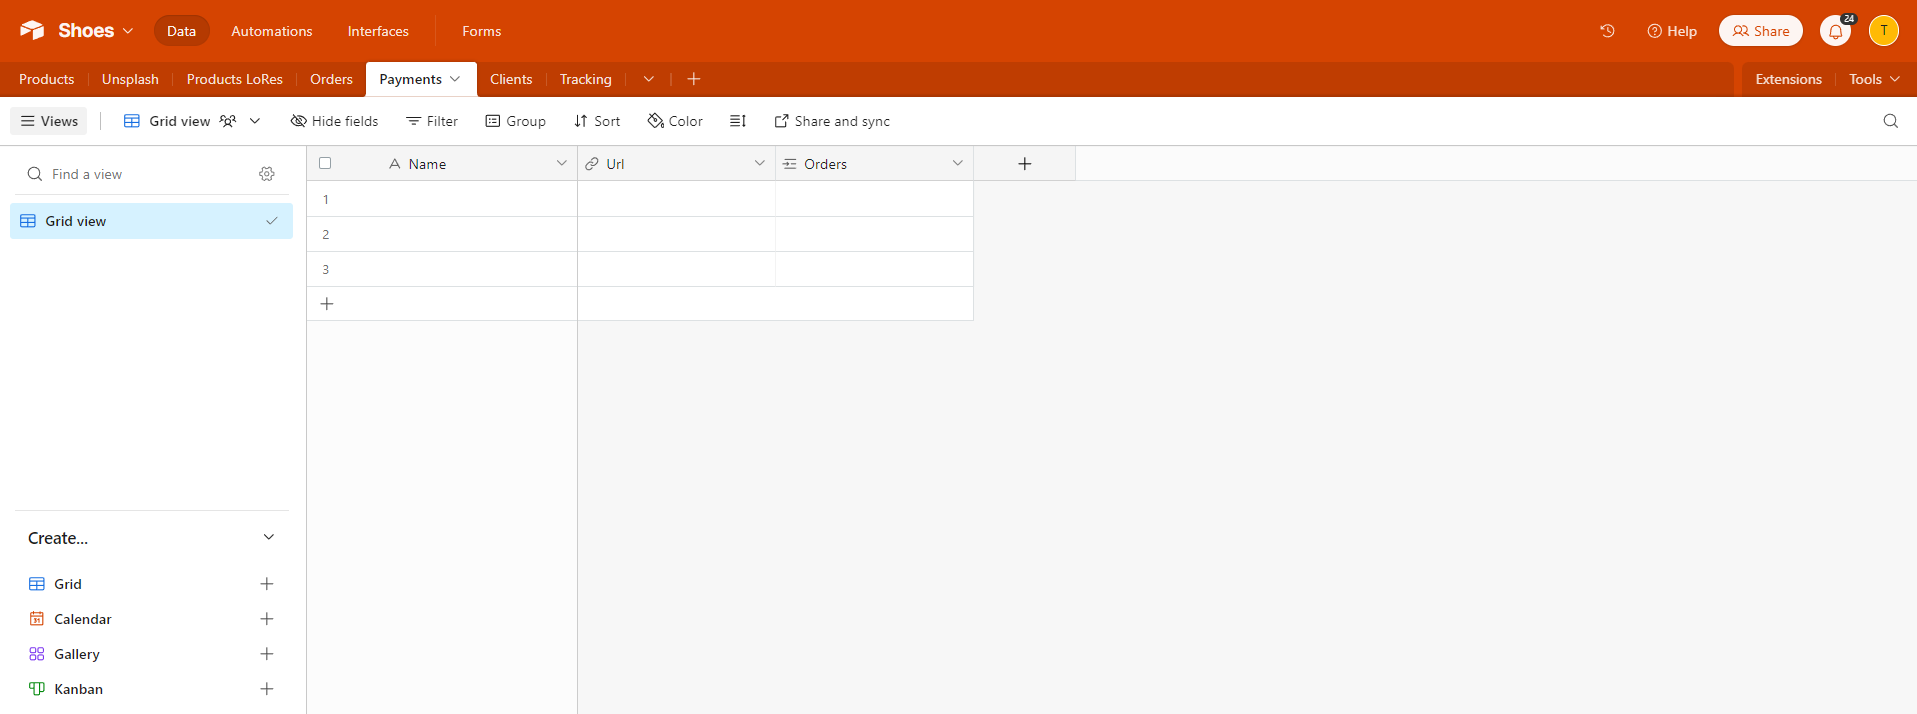This screenshot has width=1917, height=714.
Task: Open Extensions panel
Action: 1788,79
